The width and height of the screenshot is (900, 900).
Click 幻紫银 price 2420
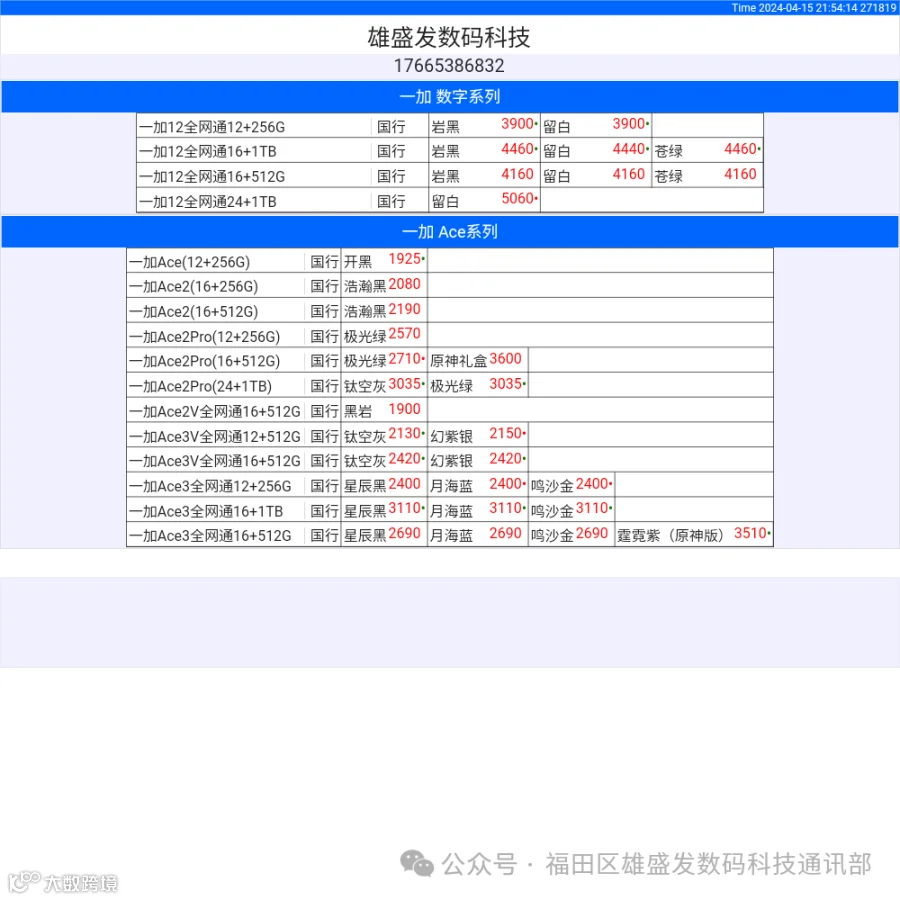click(506, 459)
